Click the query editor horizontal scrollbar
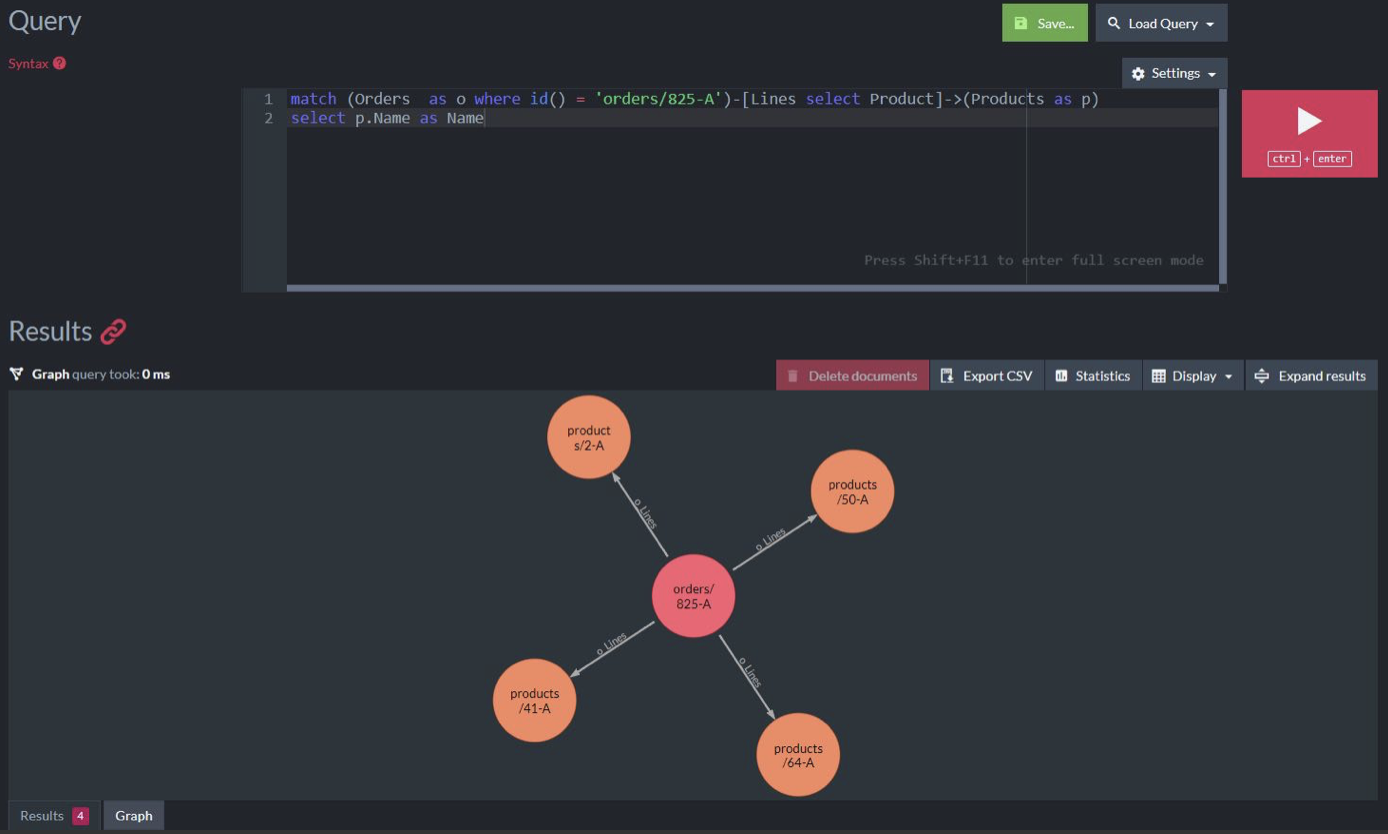Viewport: 1388px width, 834px height. pos(752,288)
